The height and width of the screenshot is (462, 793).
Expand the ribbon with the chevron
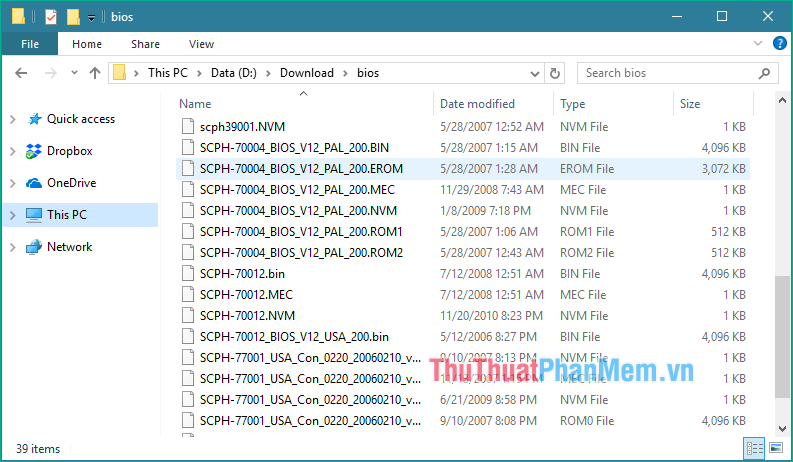(x=757, y=44)
